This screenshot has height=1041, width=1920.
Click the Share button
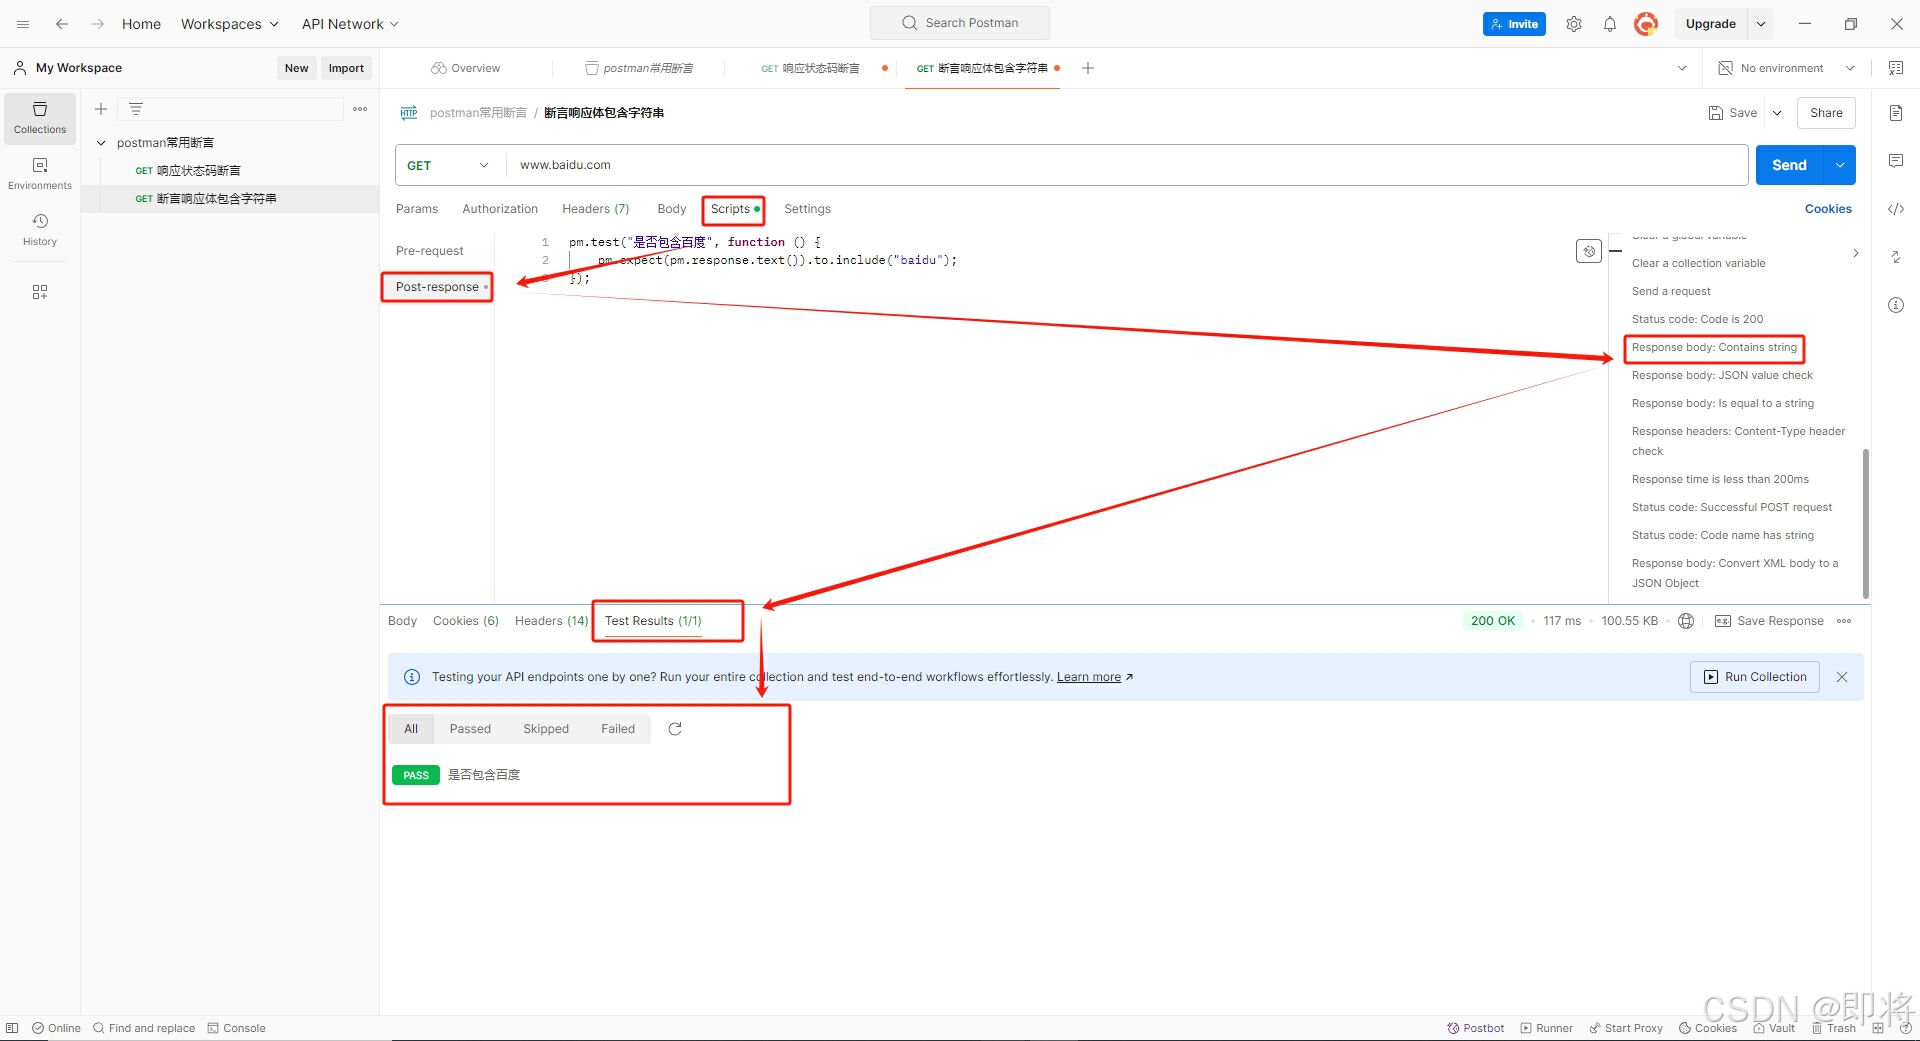click(x=1826, y=113)
